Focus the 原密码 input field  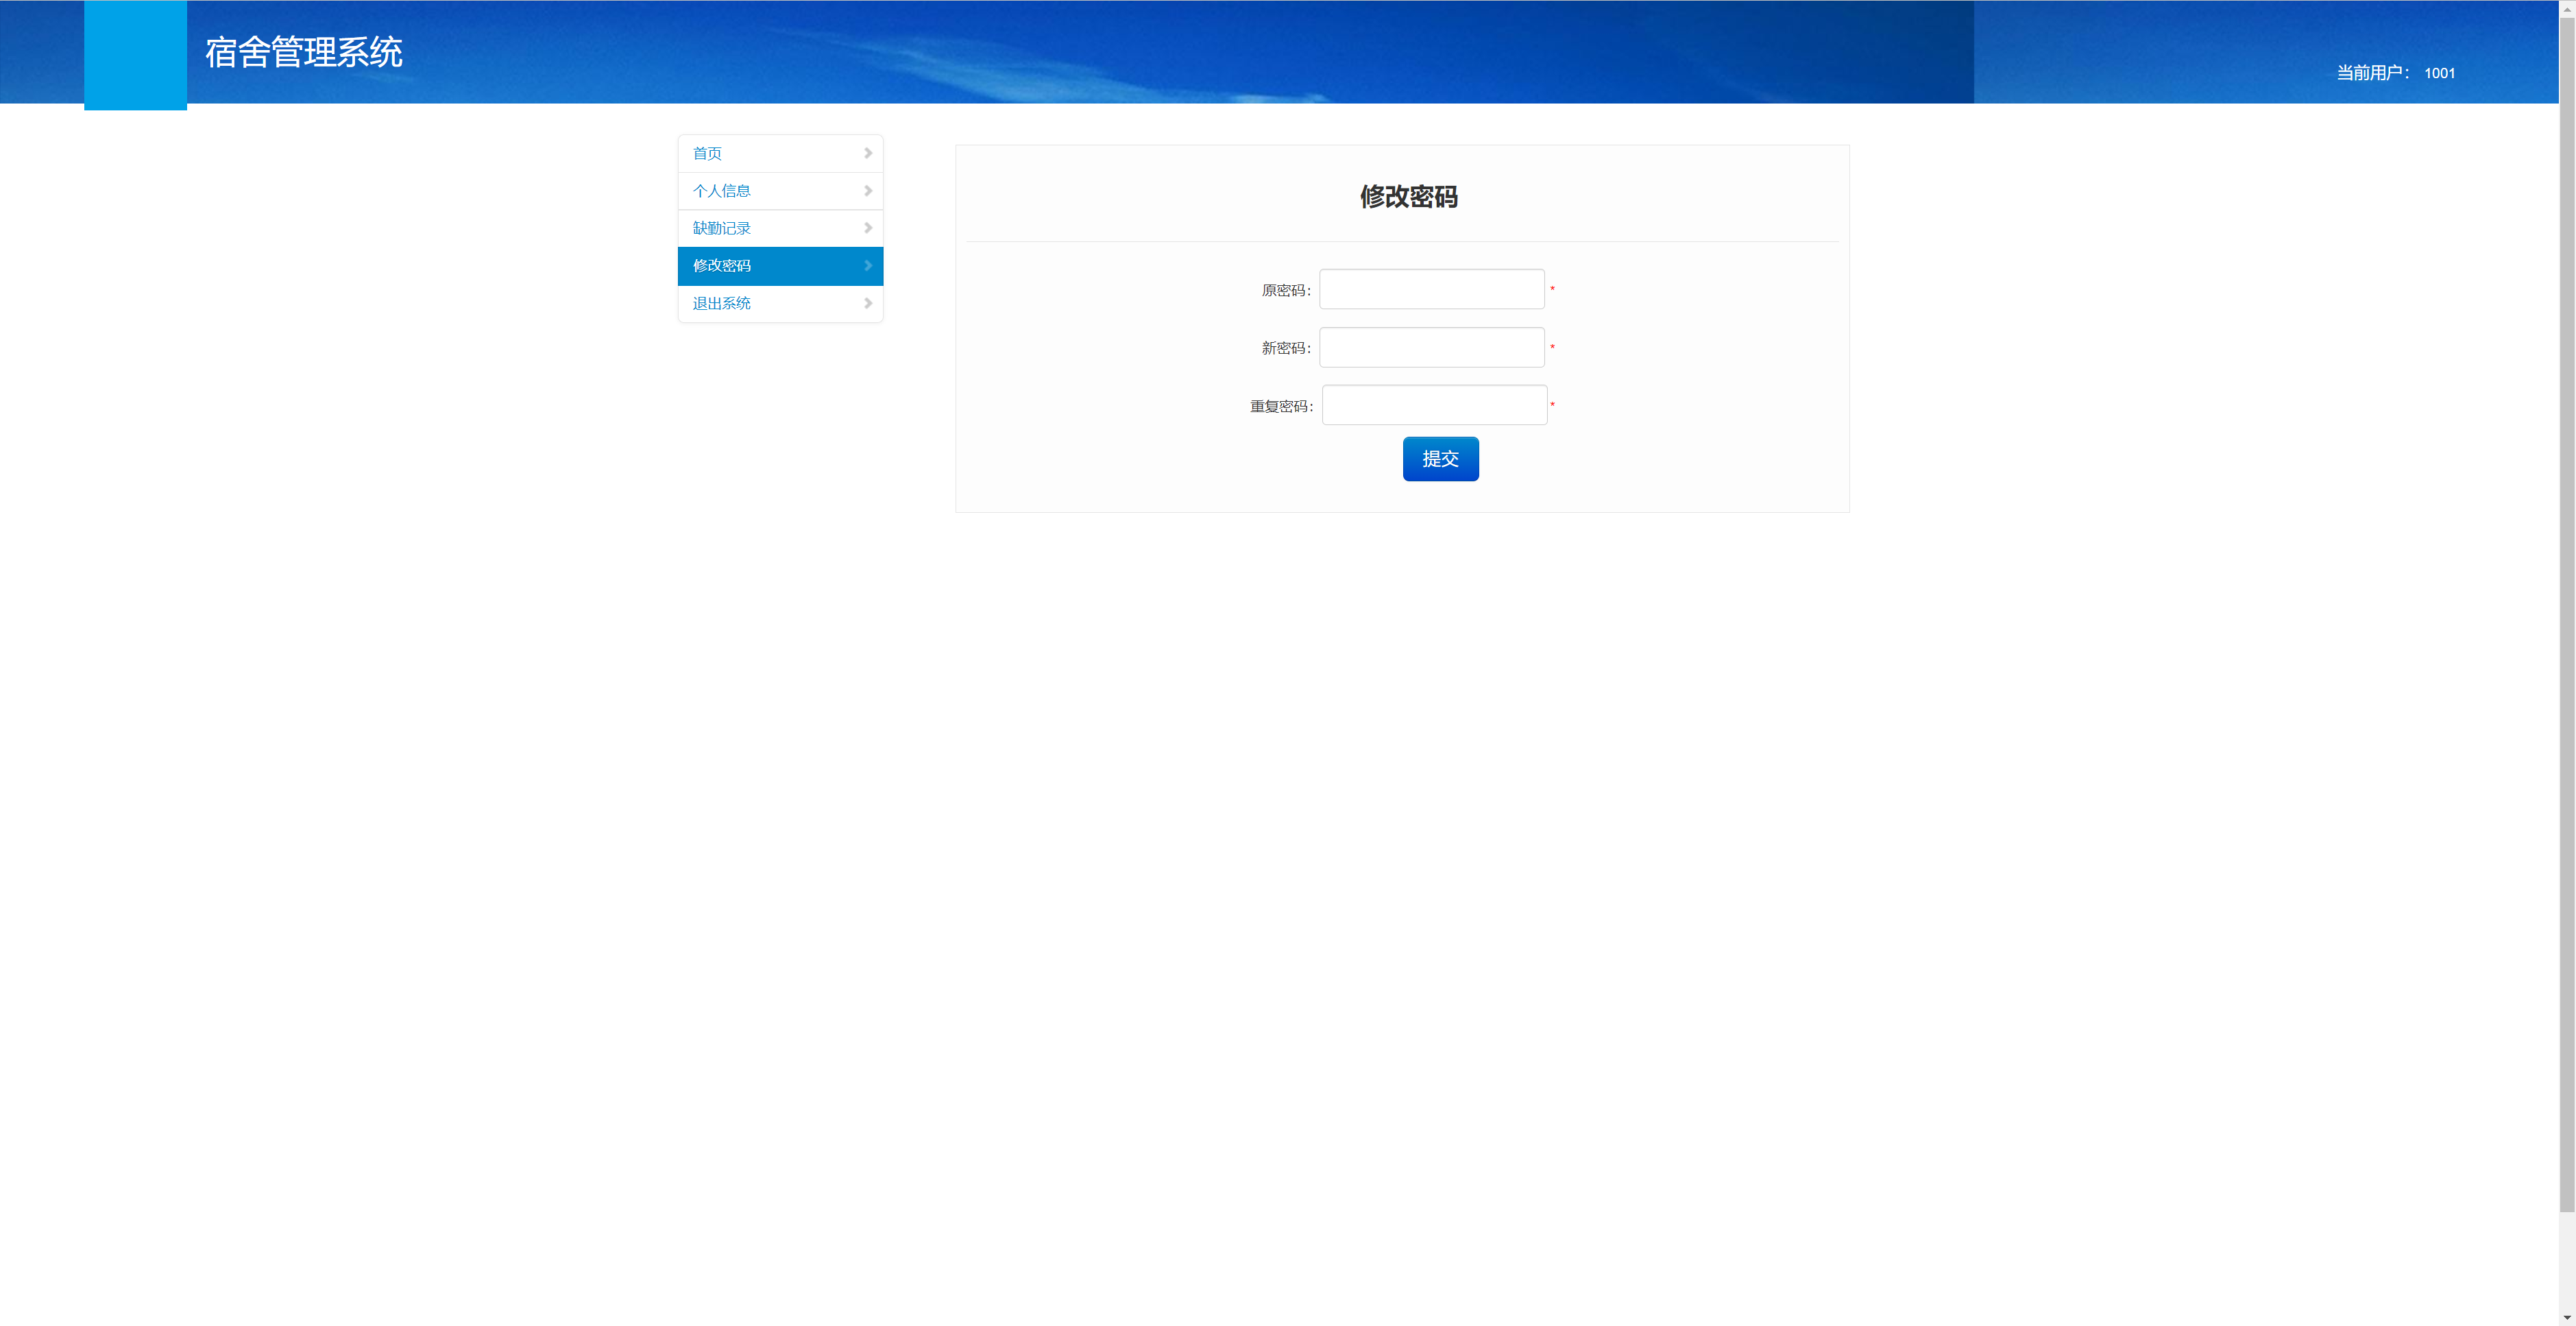point(1431,289)
